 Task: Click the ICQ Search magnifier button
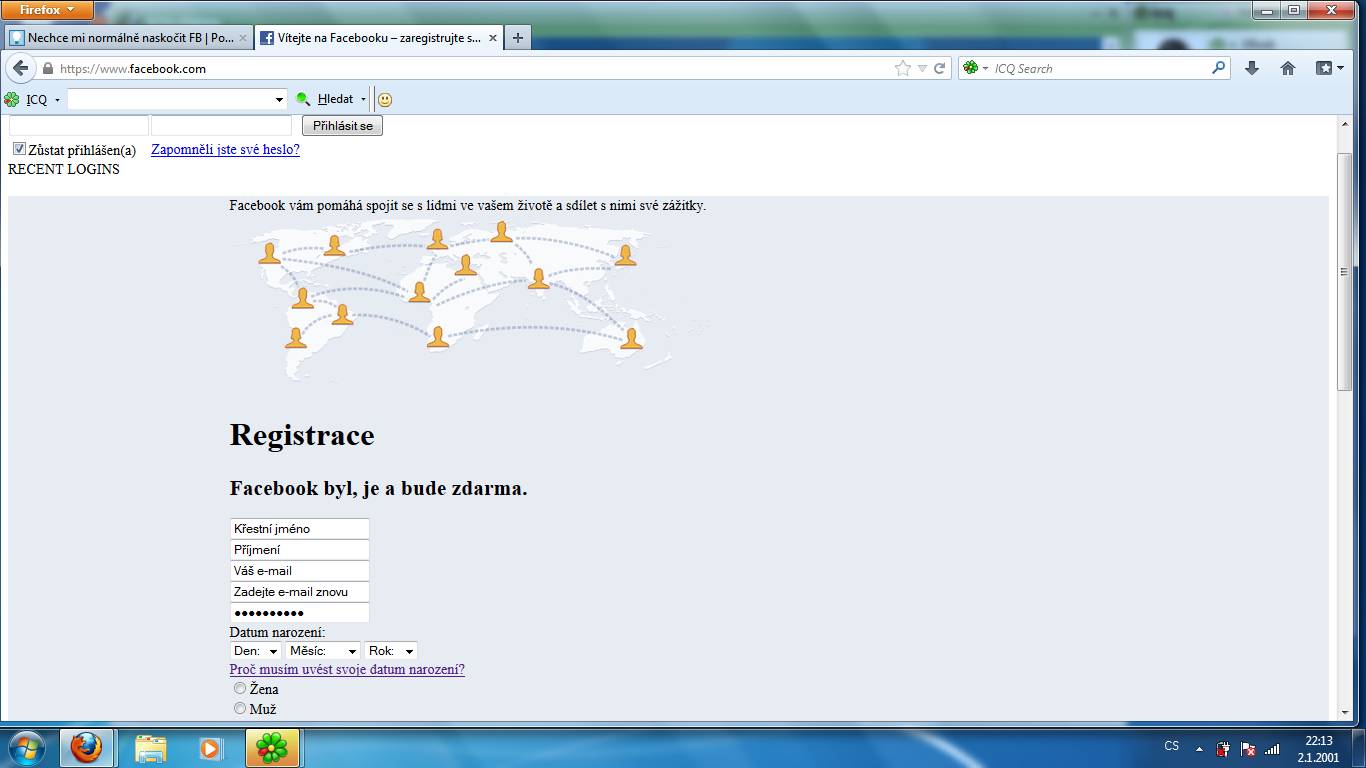click(1219, 68)
